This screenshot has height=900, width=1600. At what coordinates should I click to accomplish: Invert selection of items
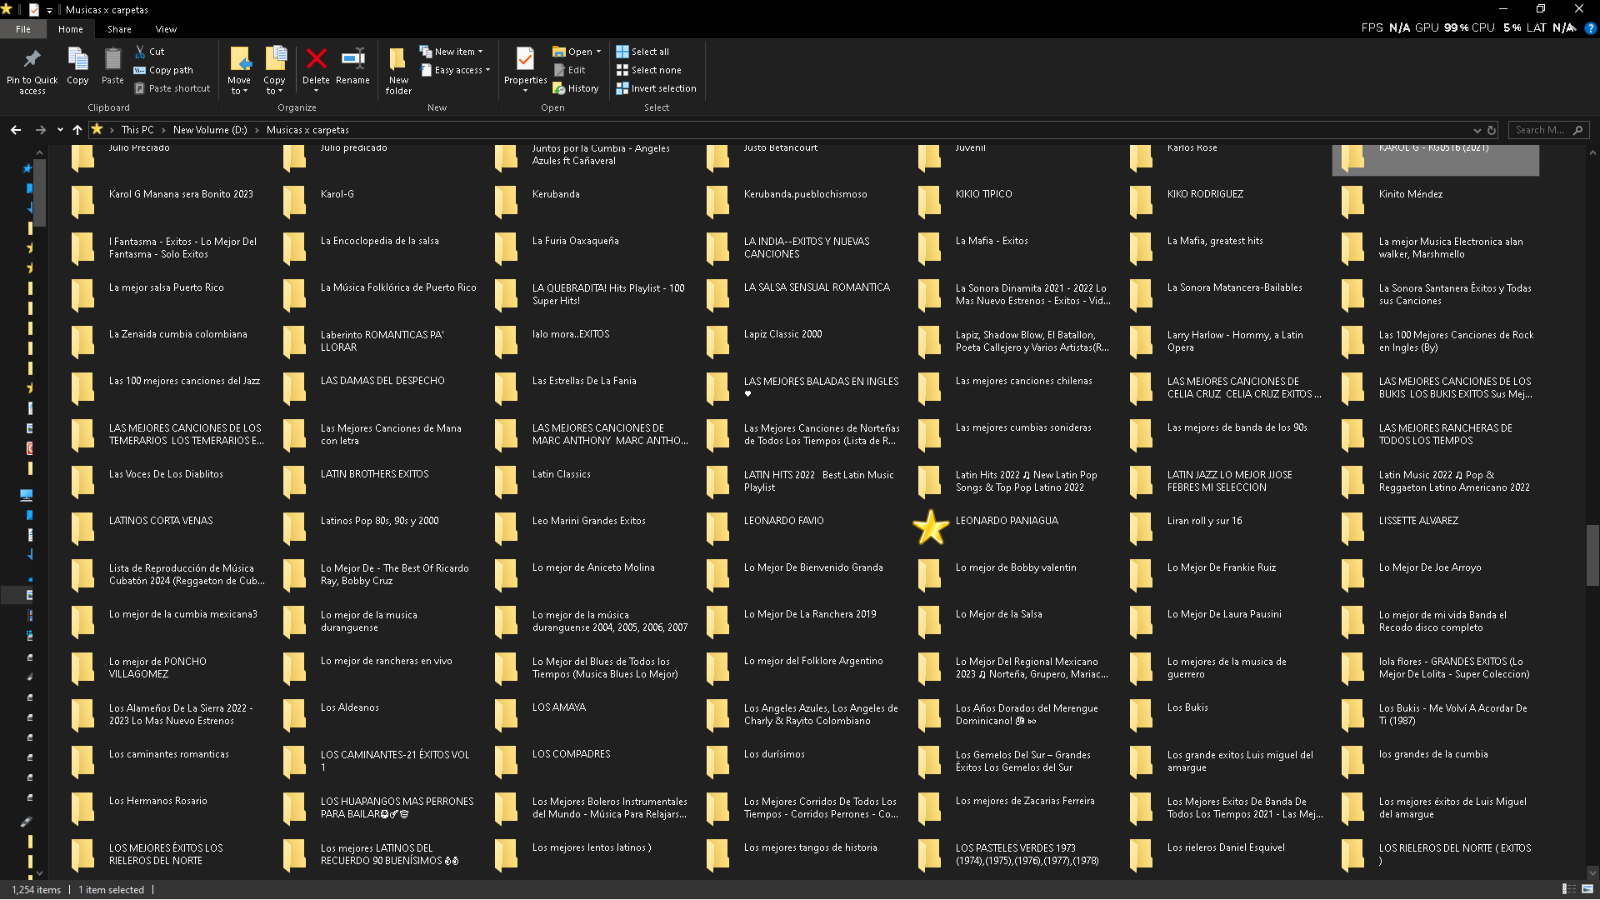tap(656, 88)
